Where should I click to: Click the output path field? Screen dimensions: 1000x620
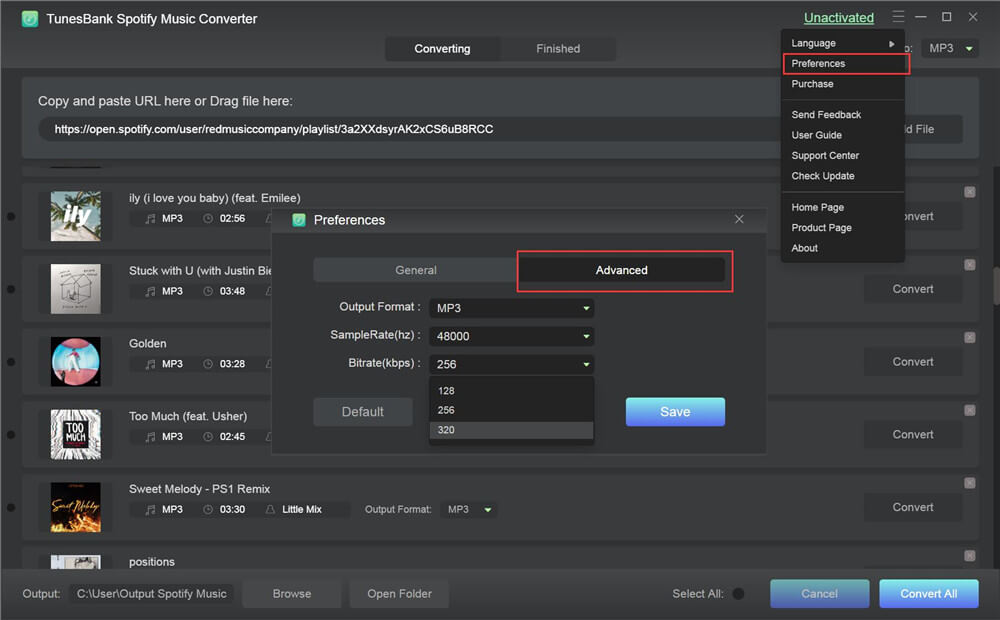[151, 594]
